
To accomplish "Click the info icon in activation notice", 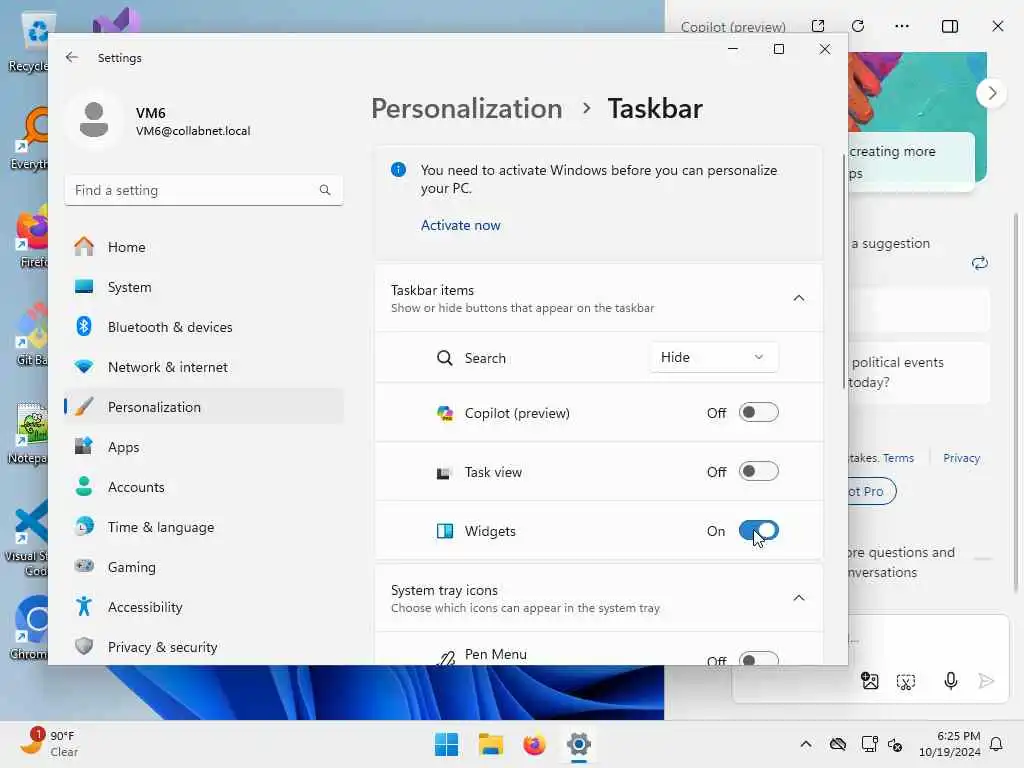I will pos(398,170).
